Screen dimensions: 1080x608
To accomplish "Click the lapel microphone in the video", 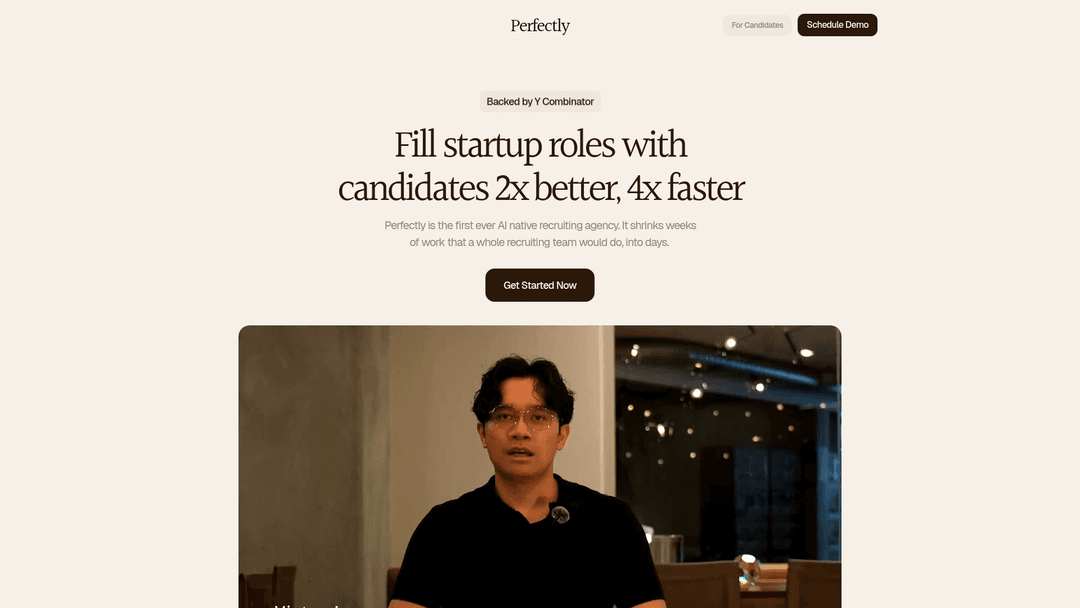I will tap(560, 514).
